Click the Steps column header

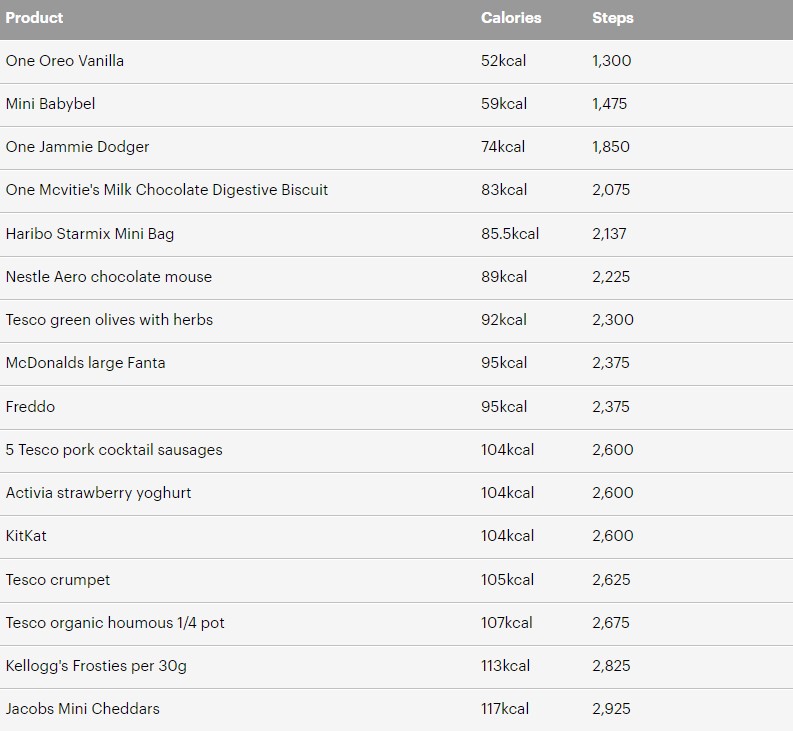612,18
